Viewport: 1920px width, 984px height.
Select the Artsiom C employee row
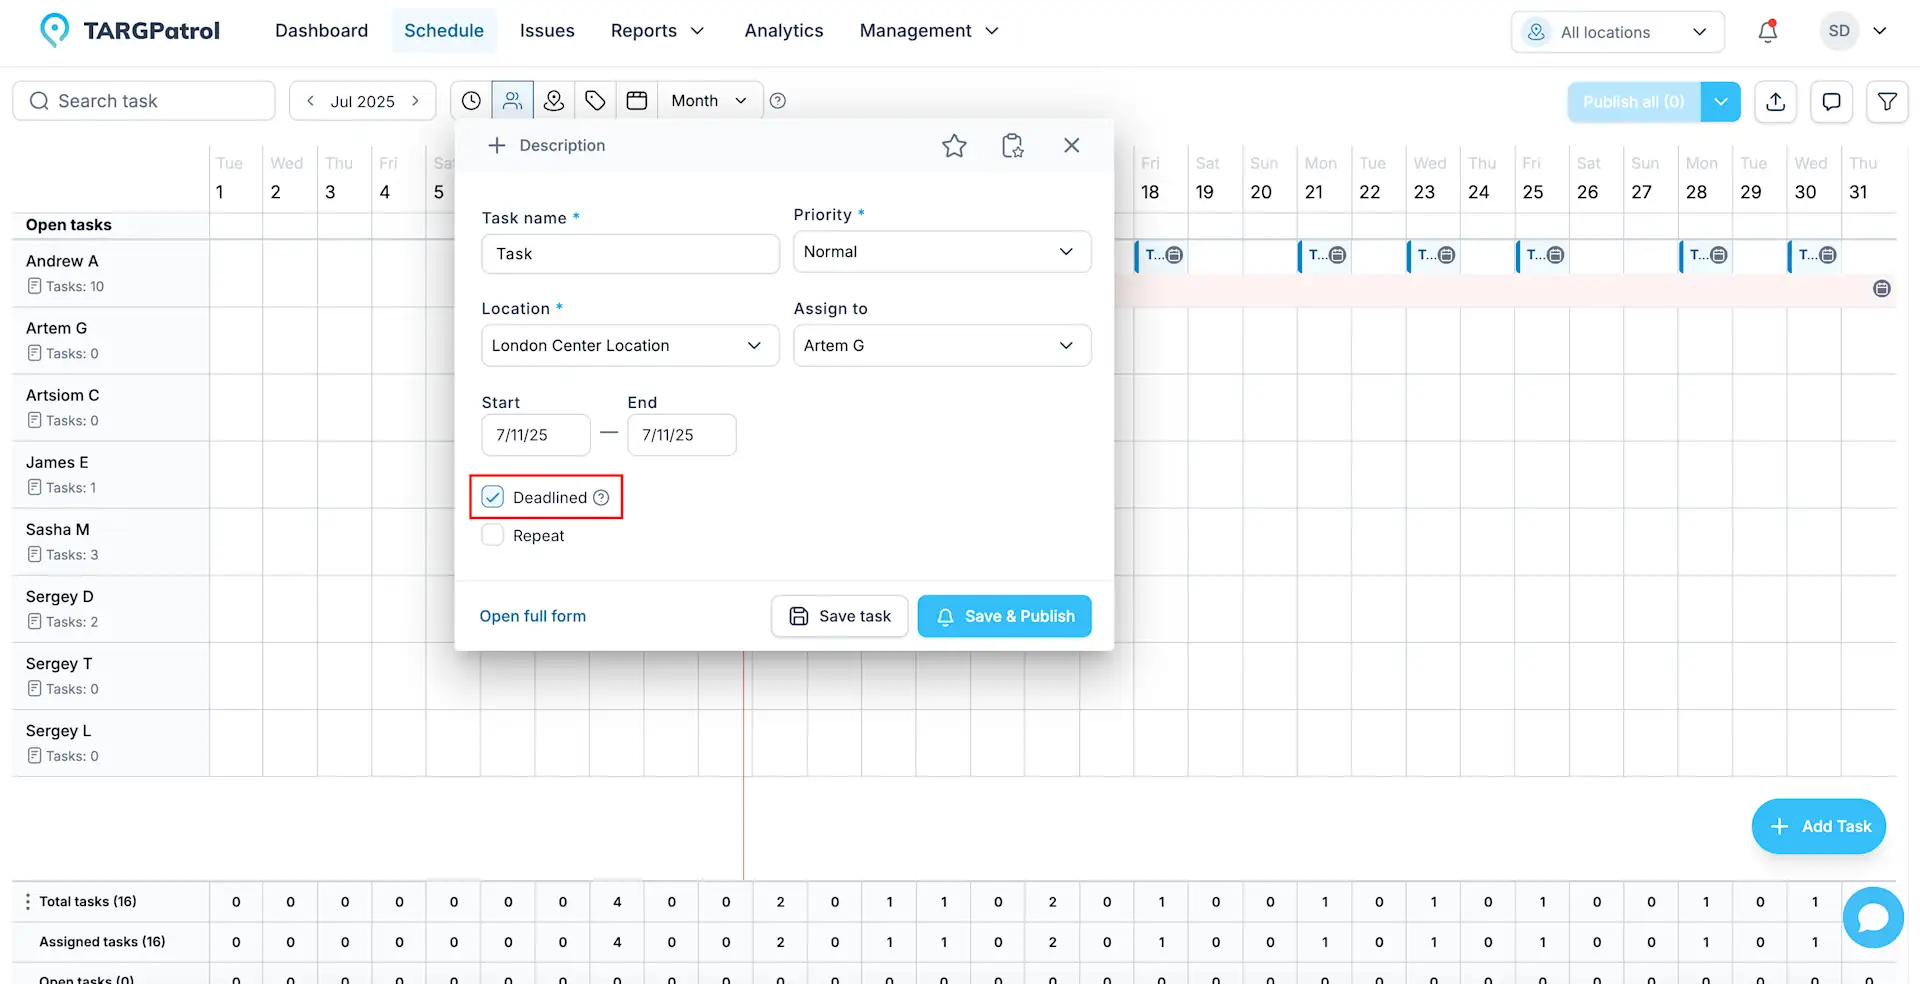110,407
